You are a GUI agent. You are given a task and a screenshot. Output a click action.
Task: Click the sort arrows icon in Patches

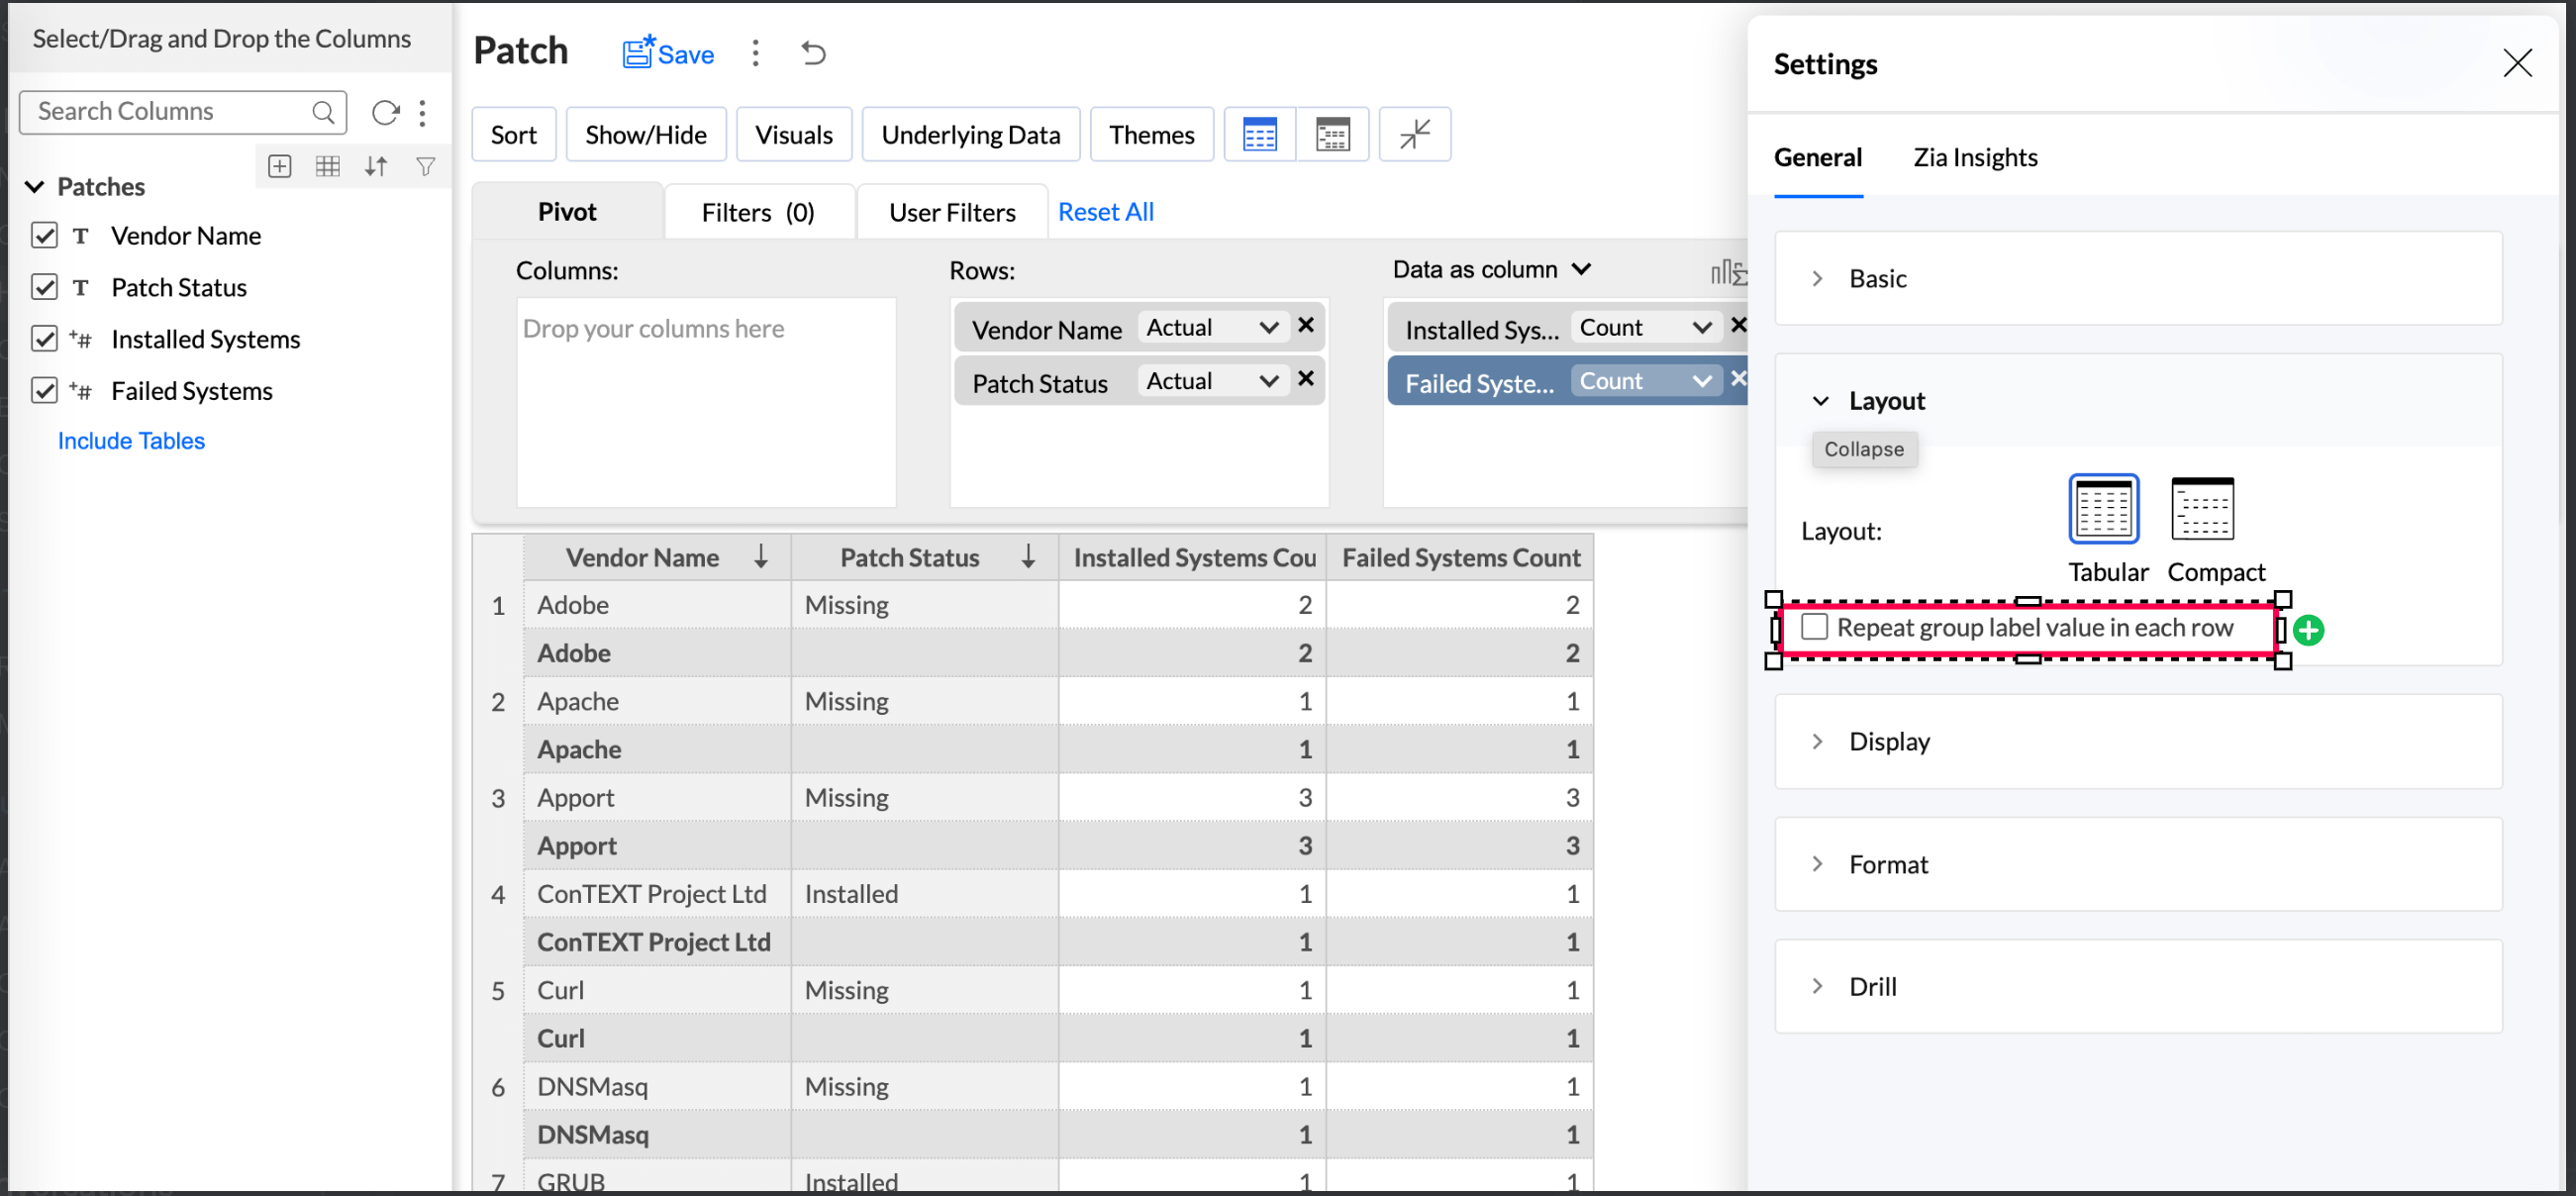[376, 167]
